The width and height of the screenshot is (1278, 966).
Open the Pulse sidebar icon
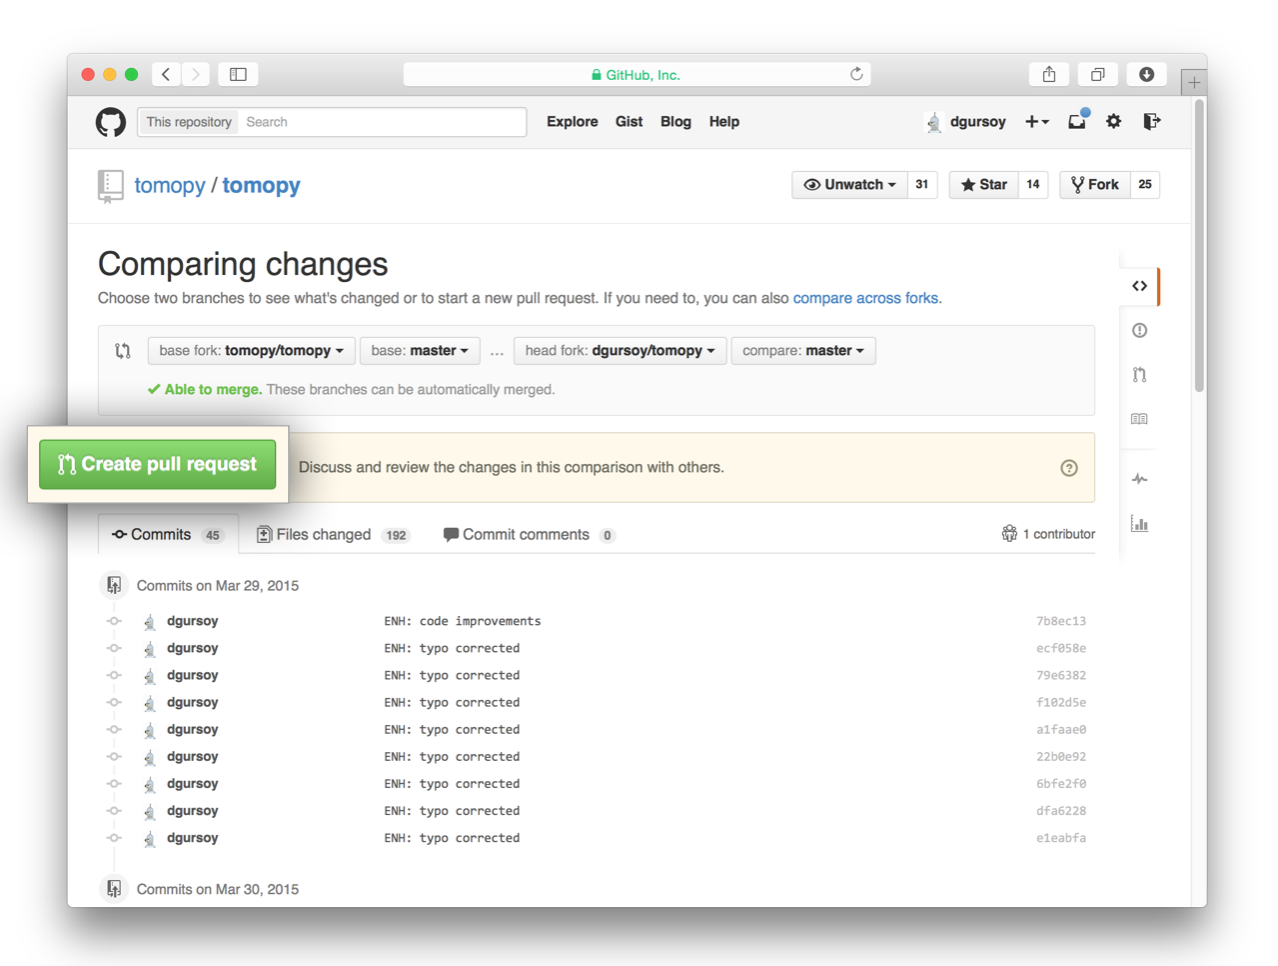(x=1139, y=479)
